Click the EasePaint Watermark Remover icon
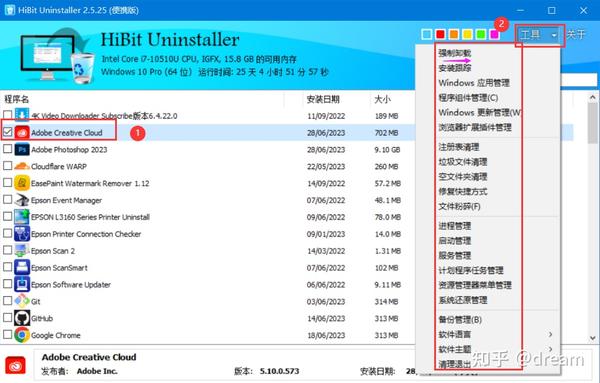The width and height of the screenshot is (600, 383). [x=22, y=183]
